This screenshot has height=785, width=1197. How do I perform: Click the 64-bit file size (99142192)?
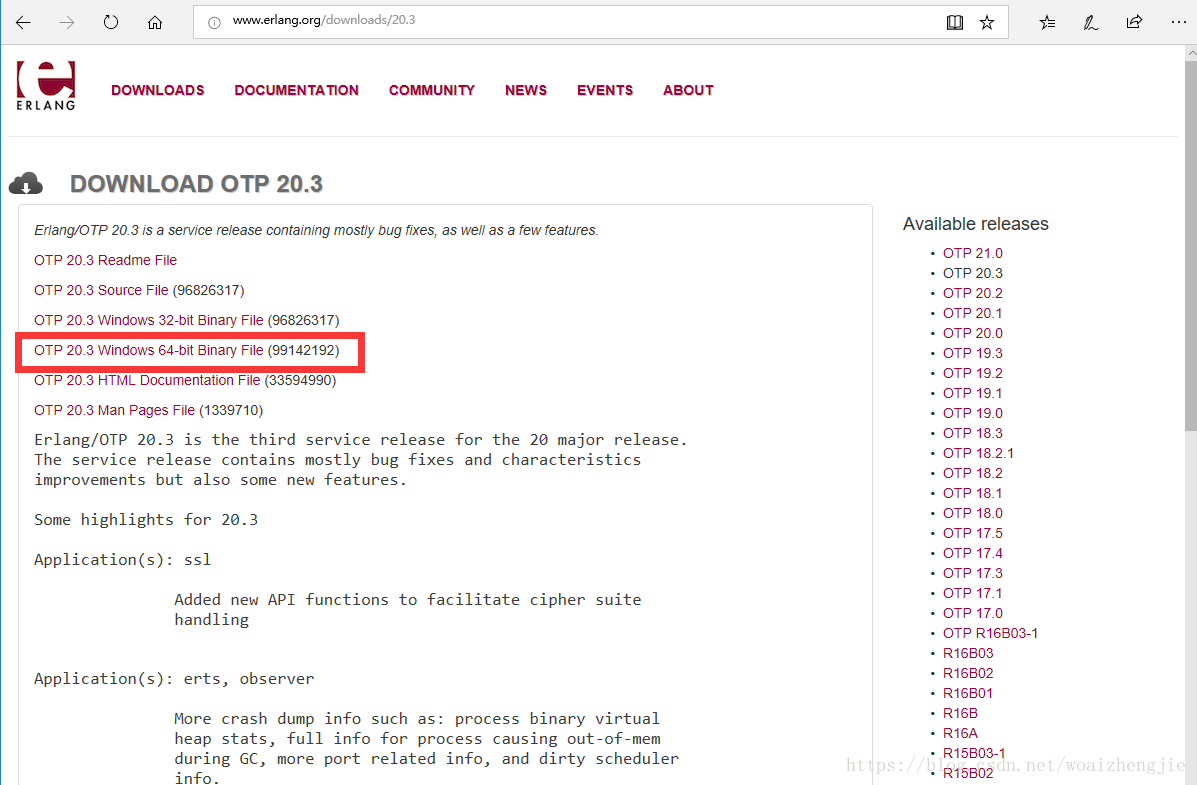pyautogui.click(x=303, y=351)
